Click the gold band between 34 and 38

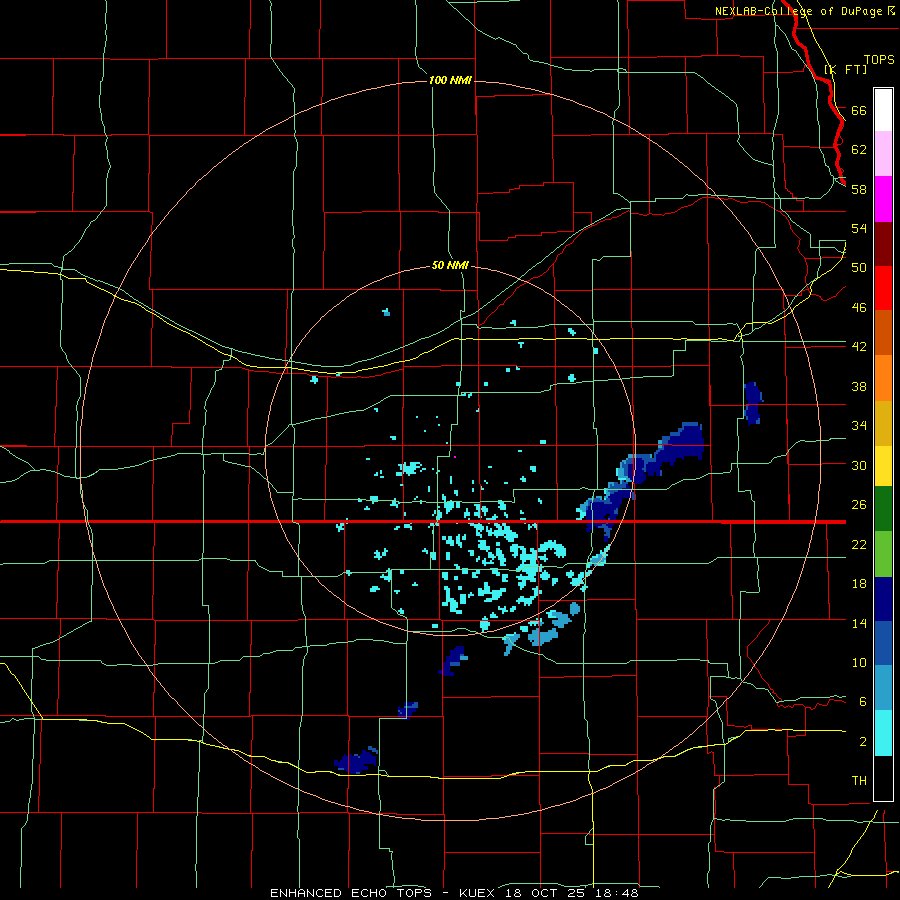tap(883, 423)
